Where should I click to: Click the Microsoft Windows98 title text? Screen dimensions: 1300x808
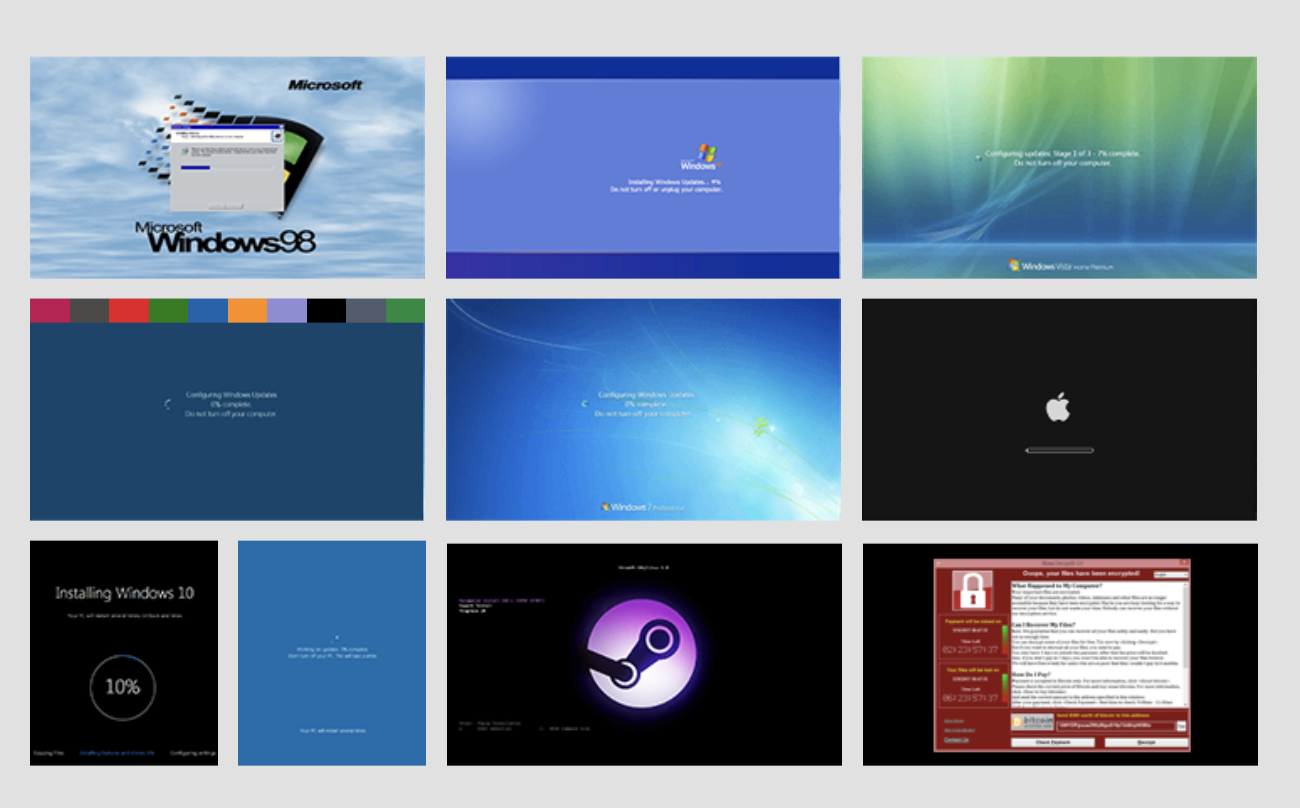pos(225,238)
